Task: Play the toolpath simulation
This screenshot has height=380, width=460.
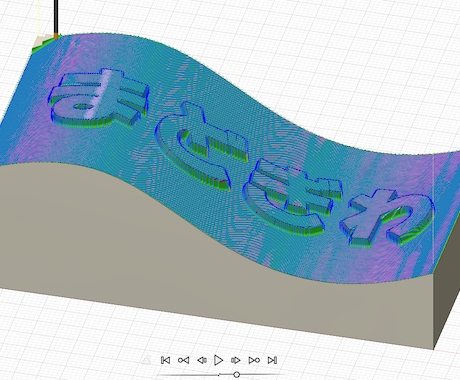Action: tap(219, 360)
